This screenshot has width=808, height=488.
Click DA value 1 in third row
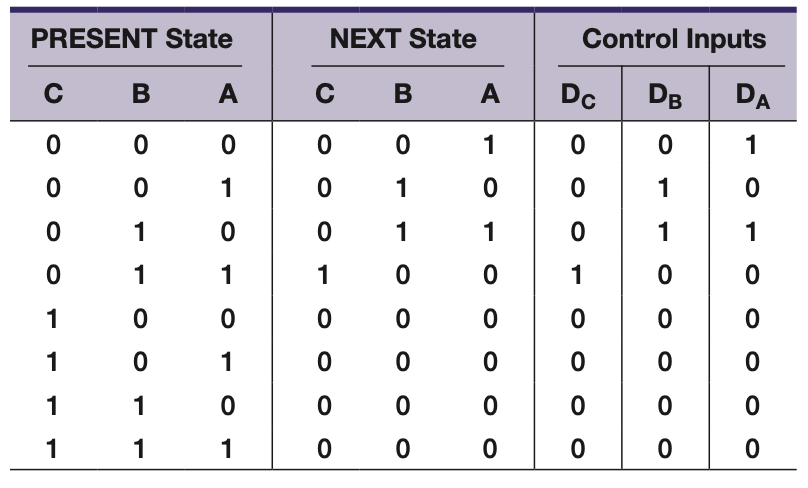[751, 231]
